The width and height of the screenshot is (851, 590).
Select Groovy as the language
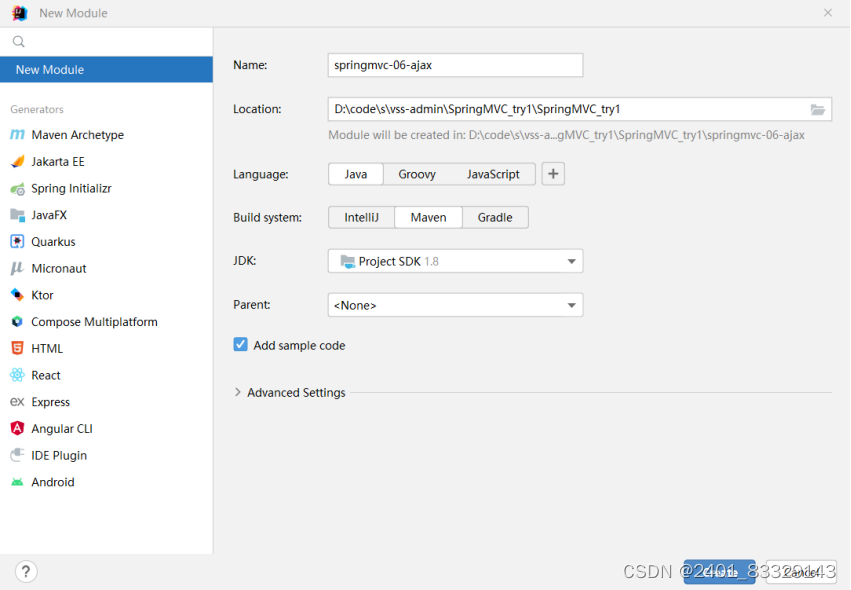pyautogui.click(x=417, y=174)
